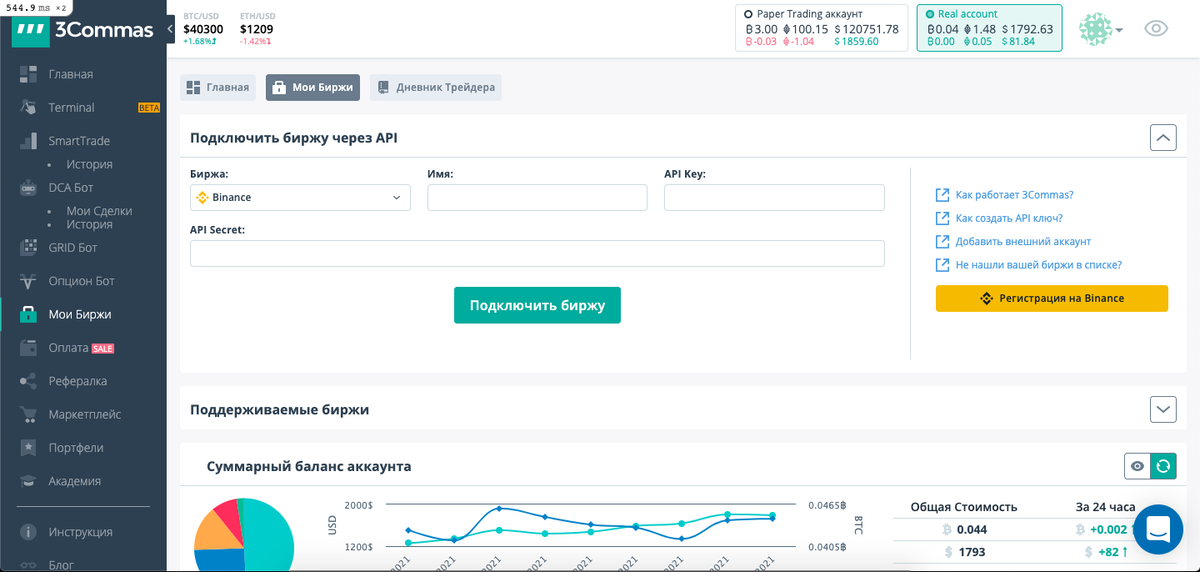
Task: Switch to the Дневник Трейдера tab
Action: [x=435, y=87]
